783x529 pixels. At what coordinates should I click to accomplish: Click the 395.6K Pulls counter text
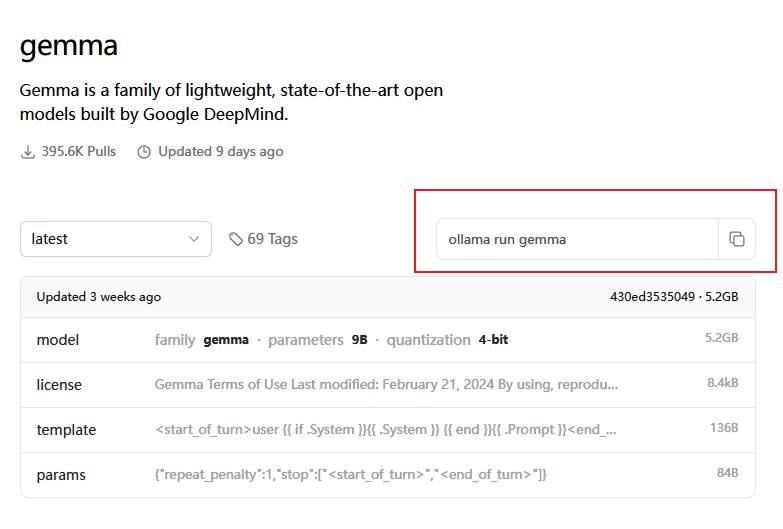[79, 151]
